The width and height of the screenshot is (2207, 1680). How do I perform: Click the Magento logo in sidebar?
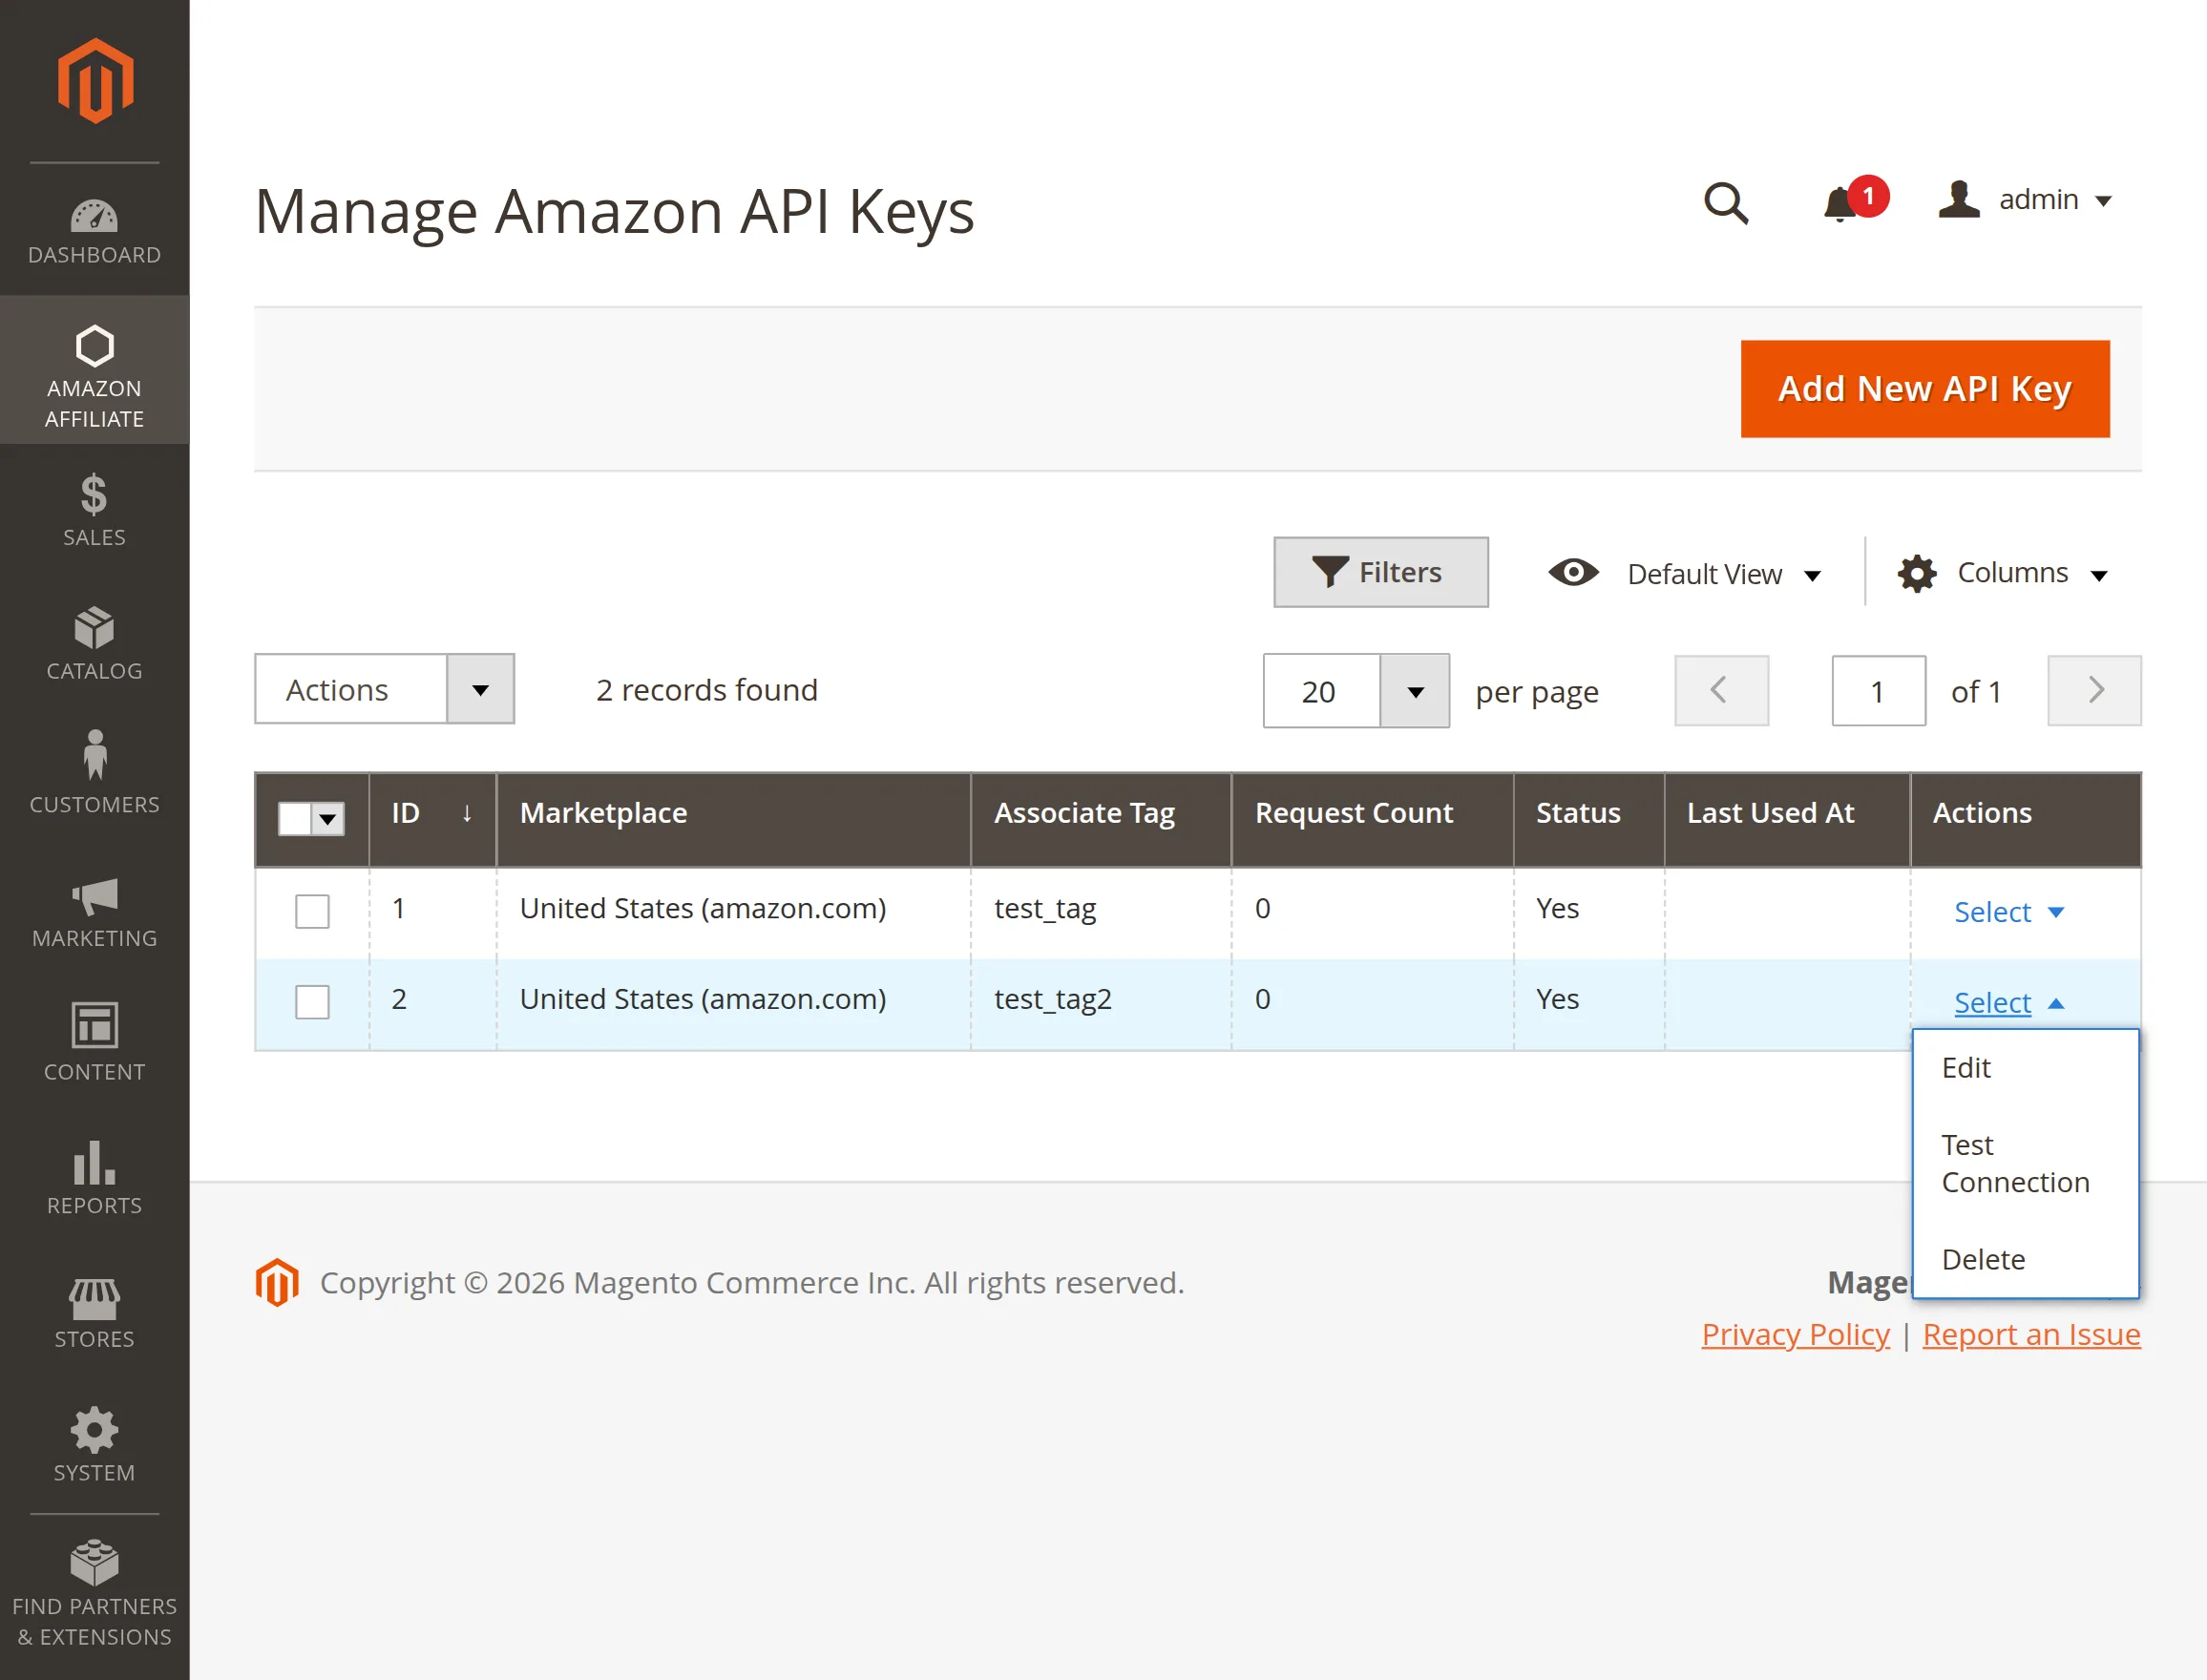click(x=95, y=81)
